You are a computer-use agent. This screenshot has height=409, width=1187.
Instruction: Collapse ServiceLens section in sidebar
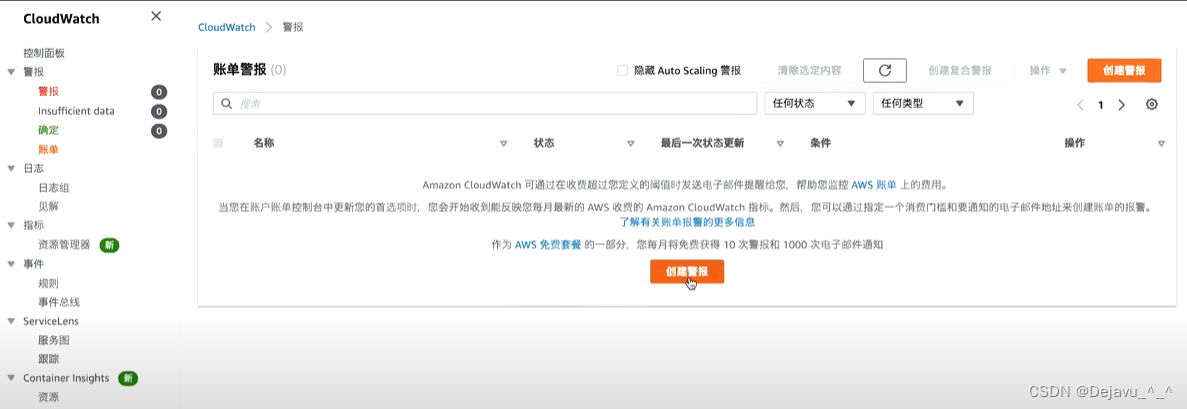[11, 321]
